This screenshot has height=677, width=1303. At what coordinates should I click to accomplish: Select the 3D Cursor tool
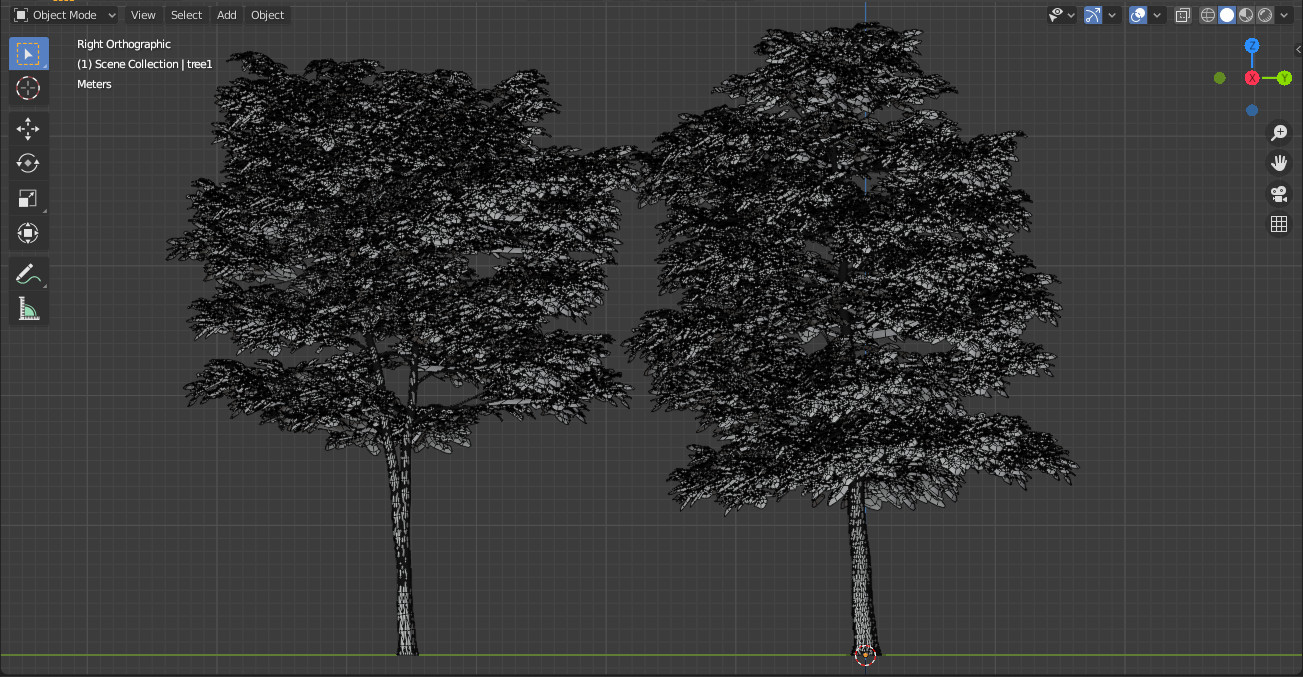click(28, 88)
